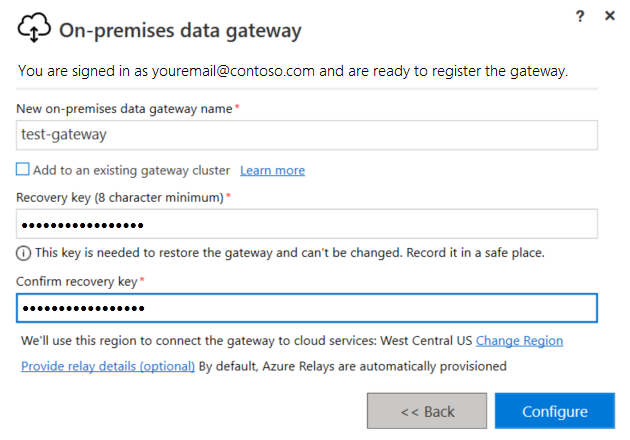Click the signed-in account status text
630x440 pixels.
(293, 71)
